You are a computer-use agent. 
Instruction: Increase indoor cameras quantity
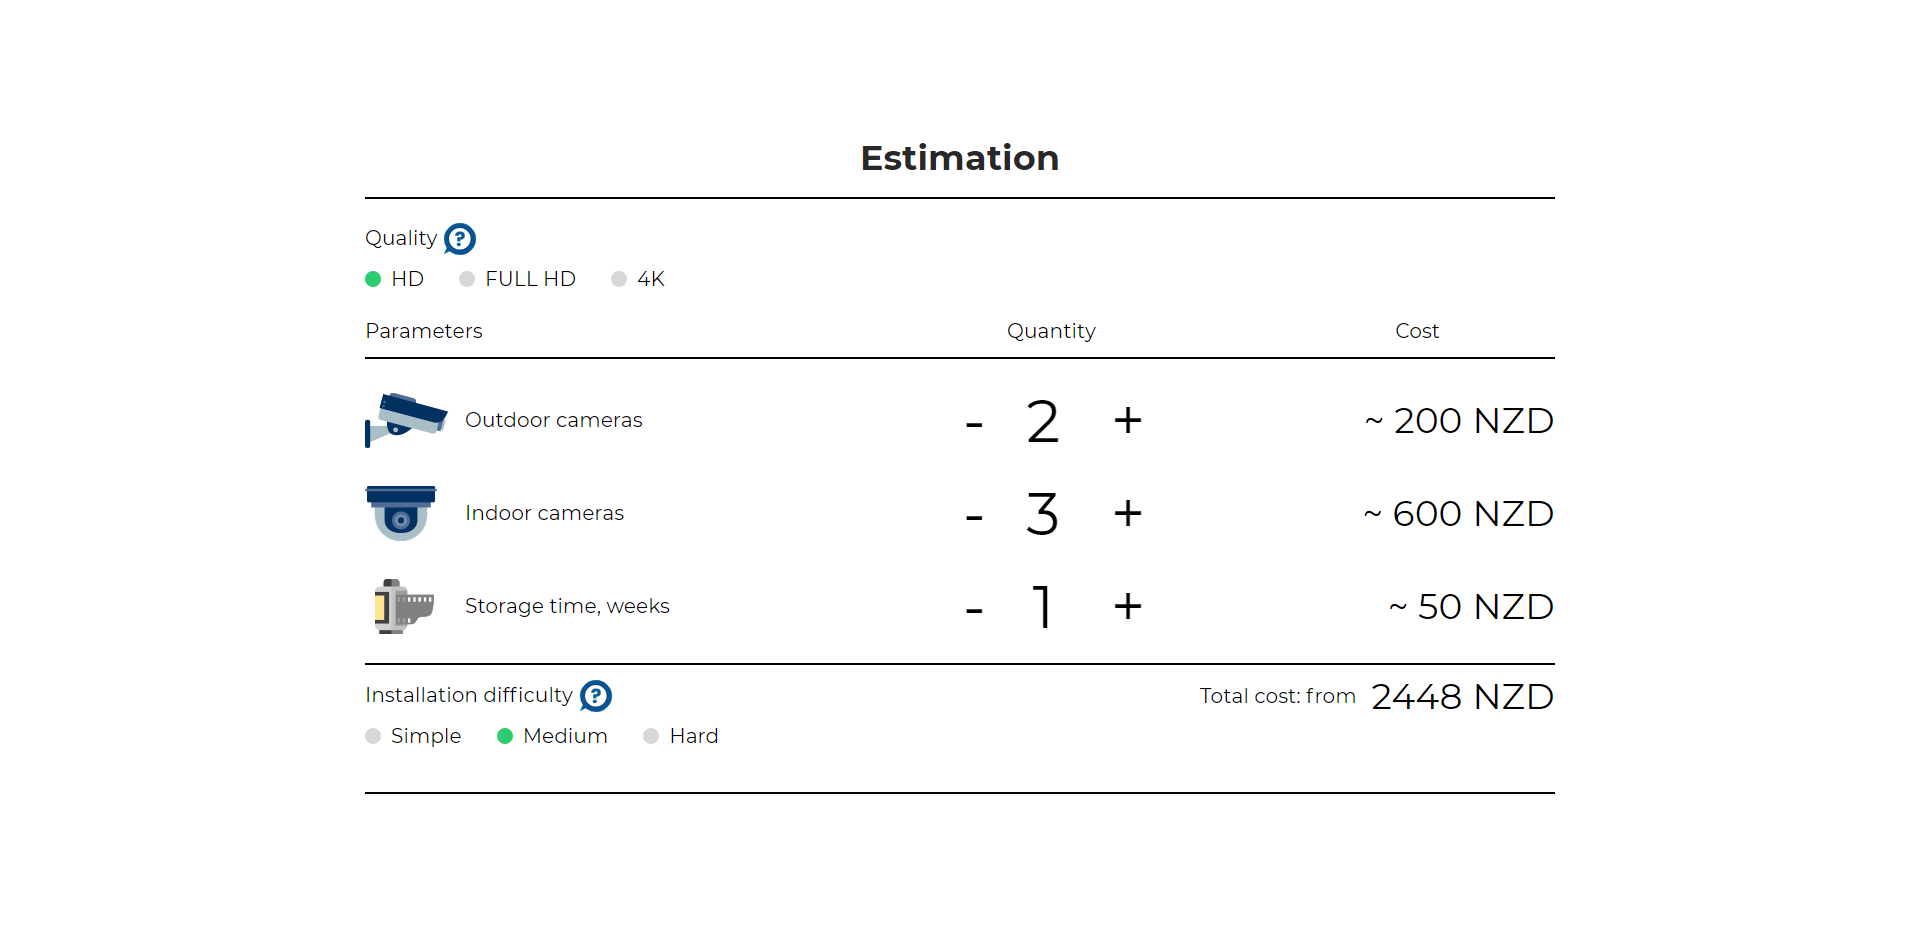coord(1128,514)
